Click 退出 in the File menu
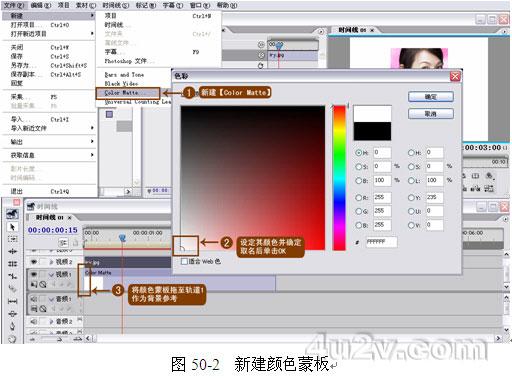Viewport: 512px width, 378px height. tap(49, 191)
